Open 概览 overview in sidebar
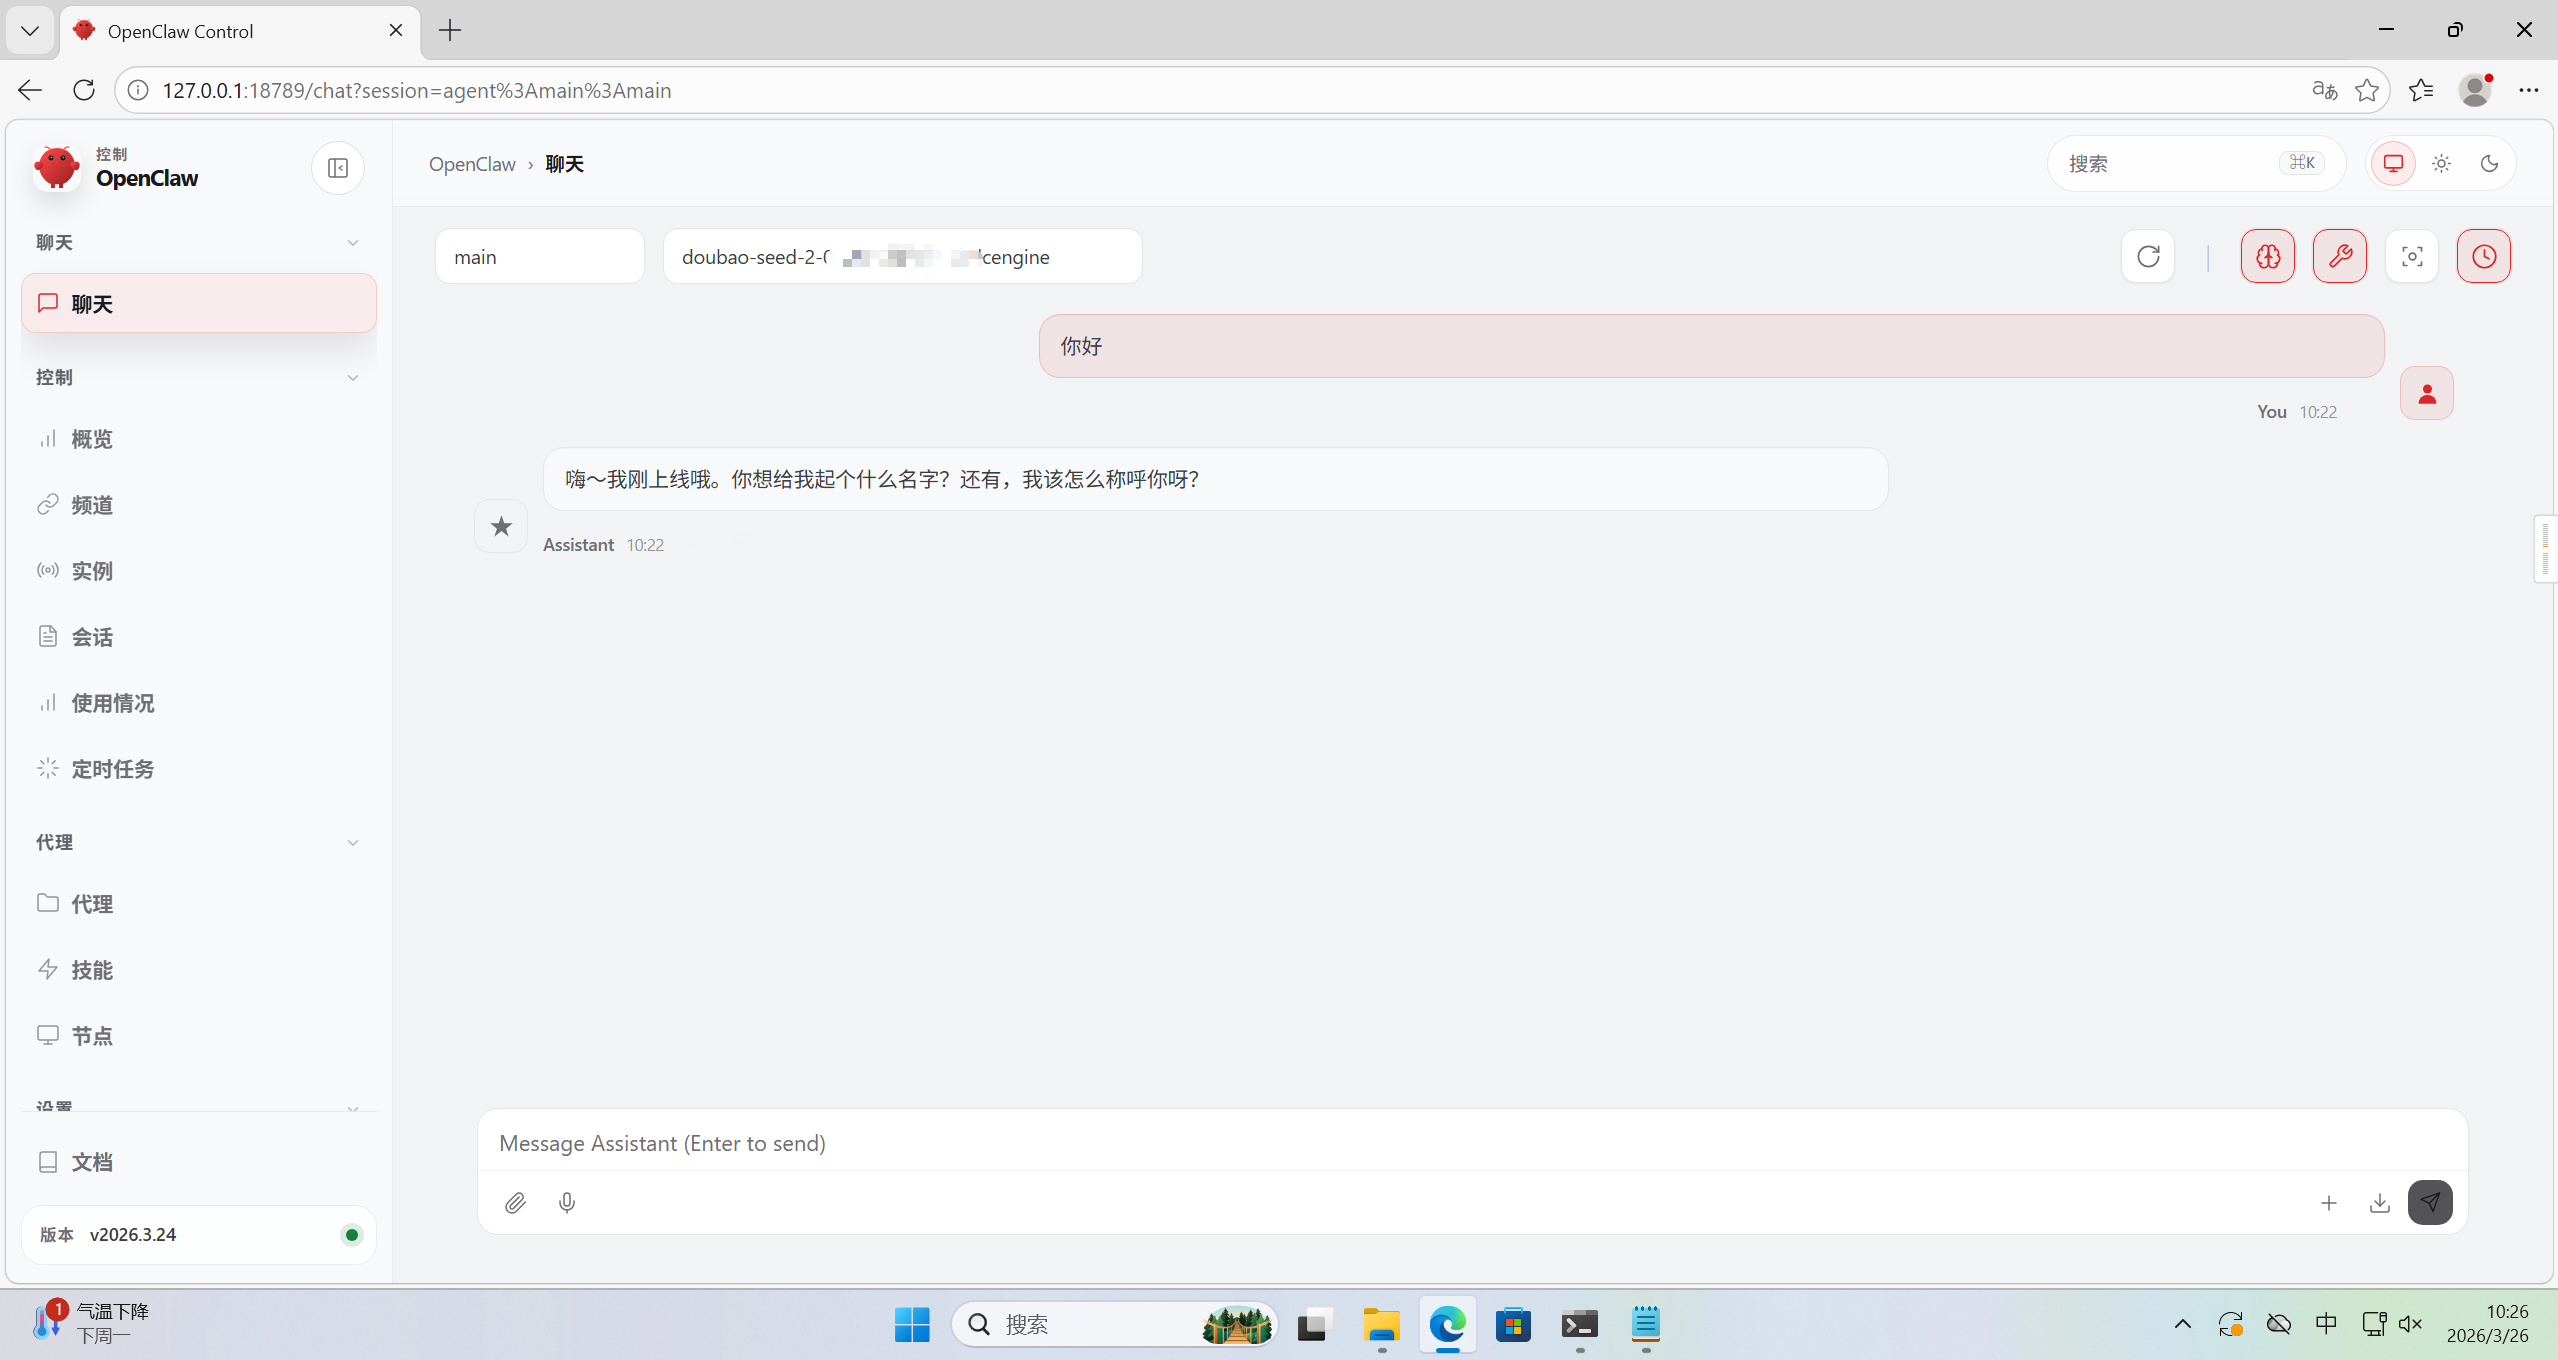The height and width of the screenshot is (1360, 2558). click(199, 439)
